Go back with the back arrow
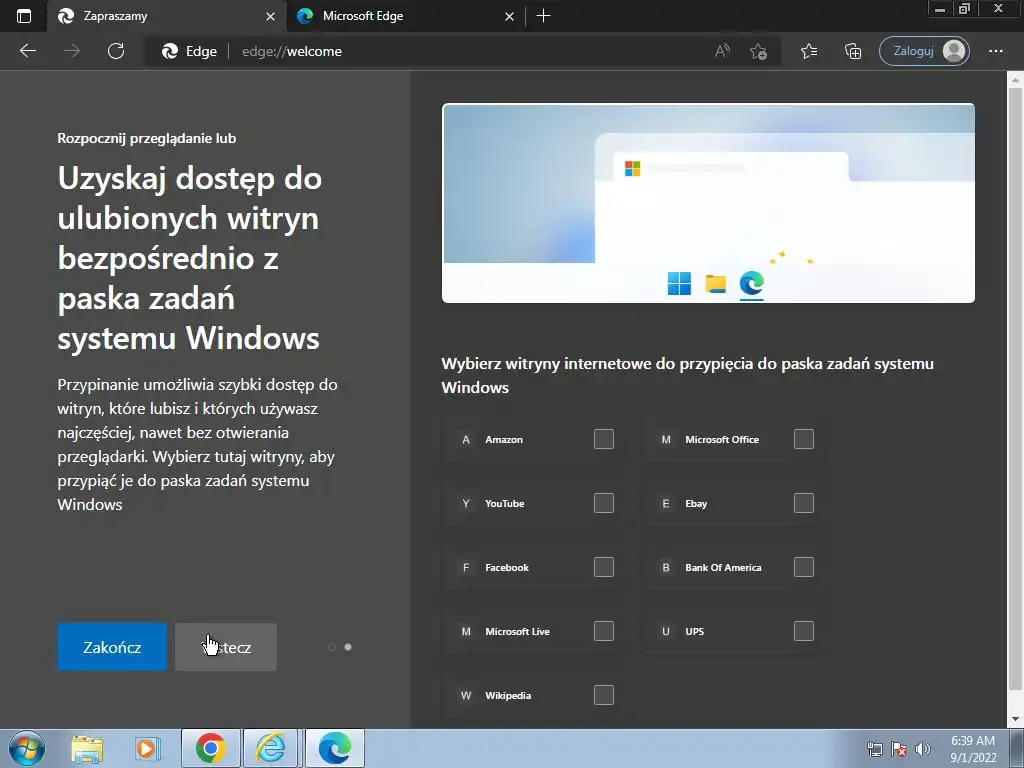 [27, 51]
